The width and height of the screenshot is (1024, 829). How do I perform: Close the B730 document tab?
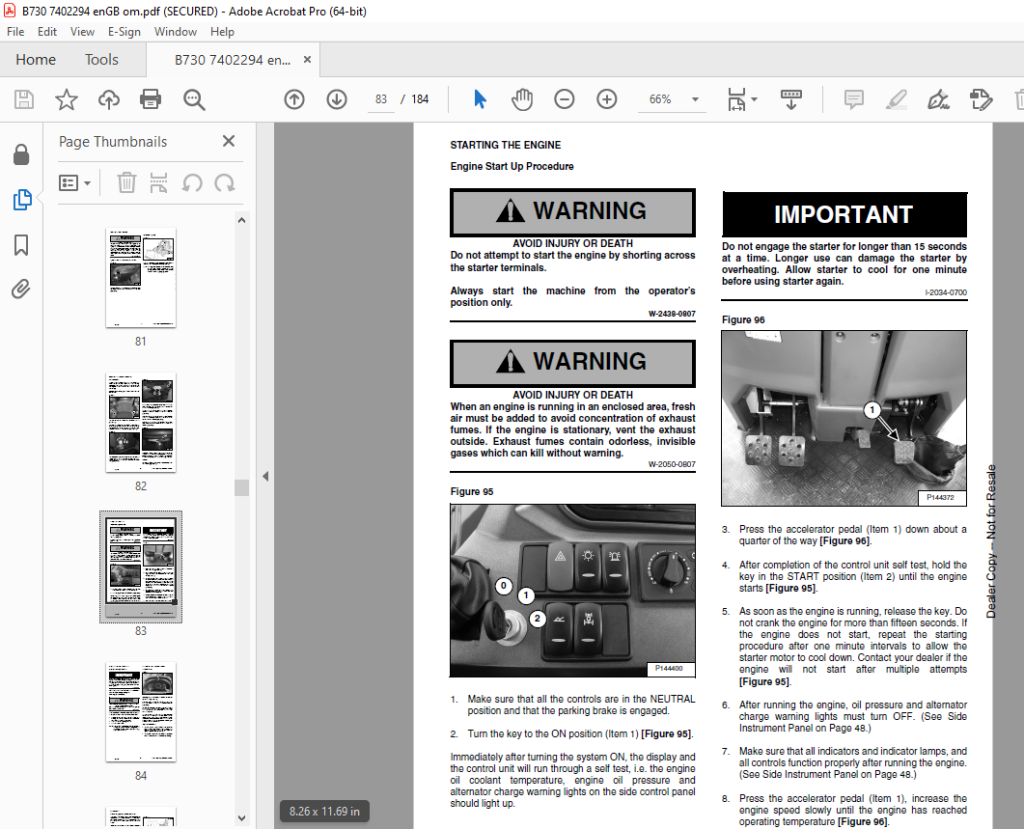(307, 59)
